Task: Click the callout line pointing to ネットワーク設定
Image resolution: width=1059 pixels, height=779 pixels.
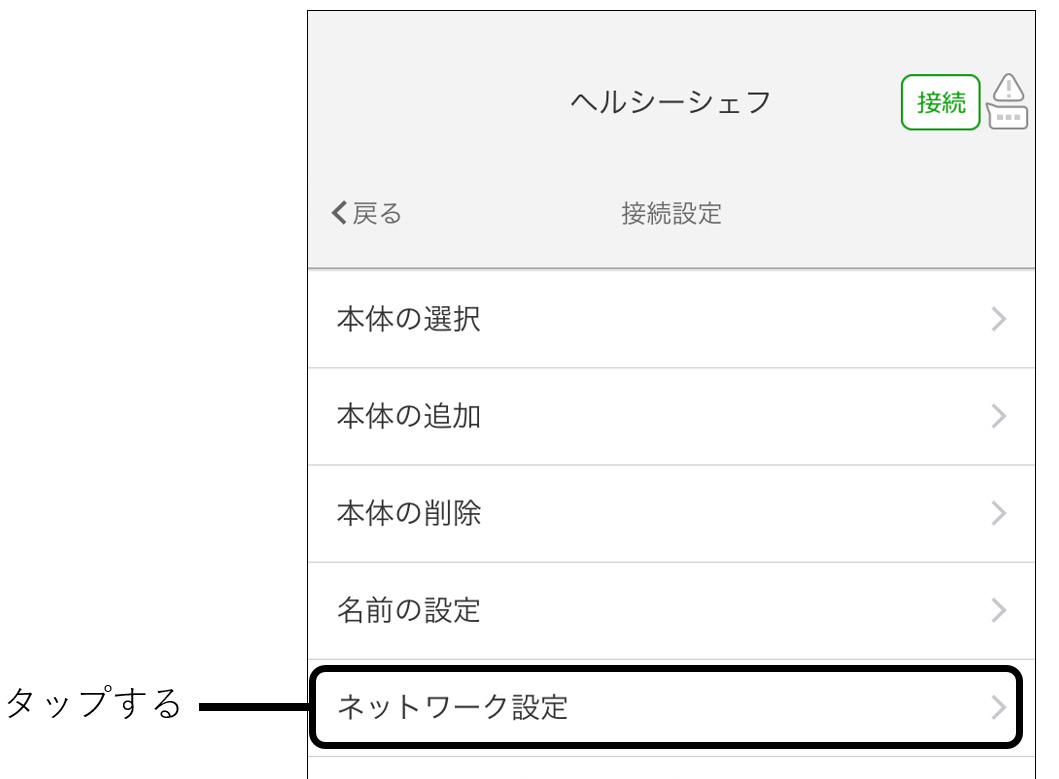Action: 254,708
